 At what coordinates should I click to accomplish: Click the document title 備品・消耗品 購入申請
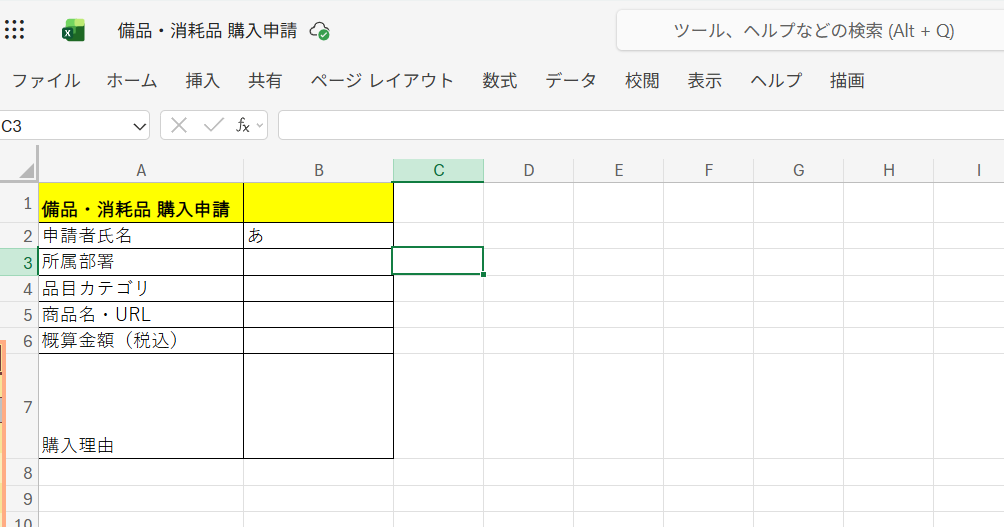(207, 31)
